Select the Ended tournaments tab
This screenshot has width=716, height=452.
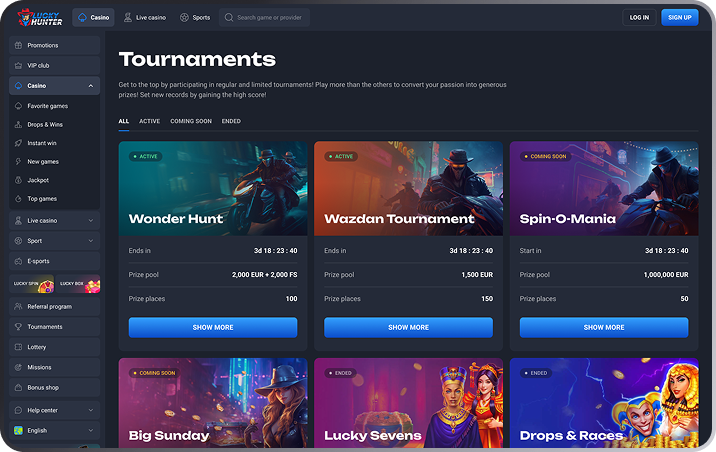point(231,121)
